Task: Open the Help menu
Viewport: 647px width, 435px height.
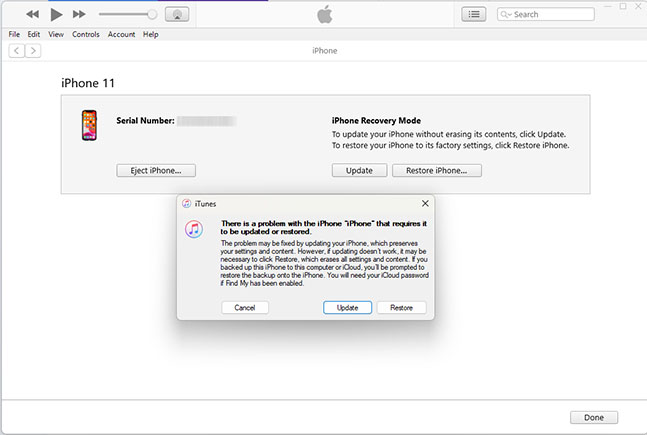Action: pyautogui.click(x=151, y=34)
